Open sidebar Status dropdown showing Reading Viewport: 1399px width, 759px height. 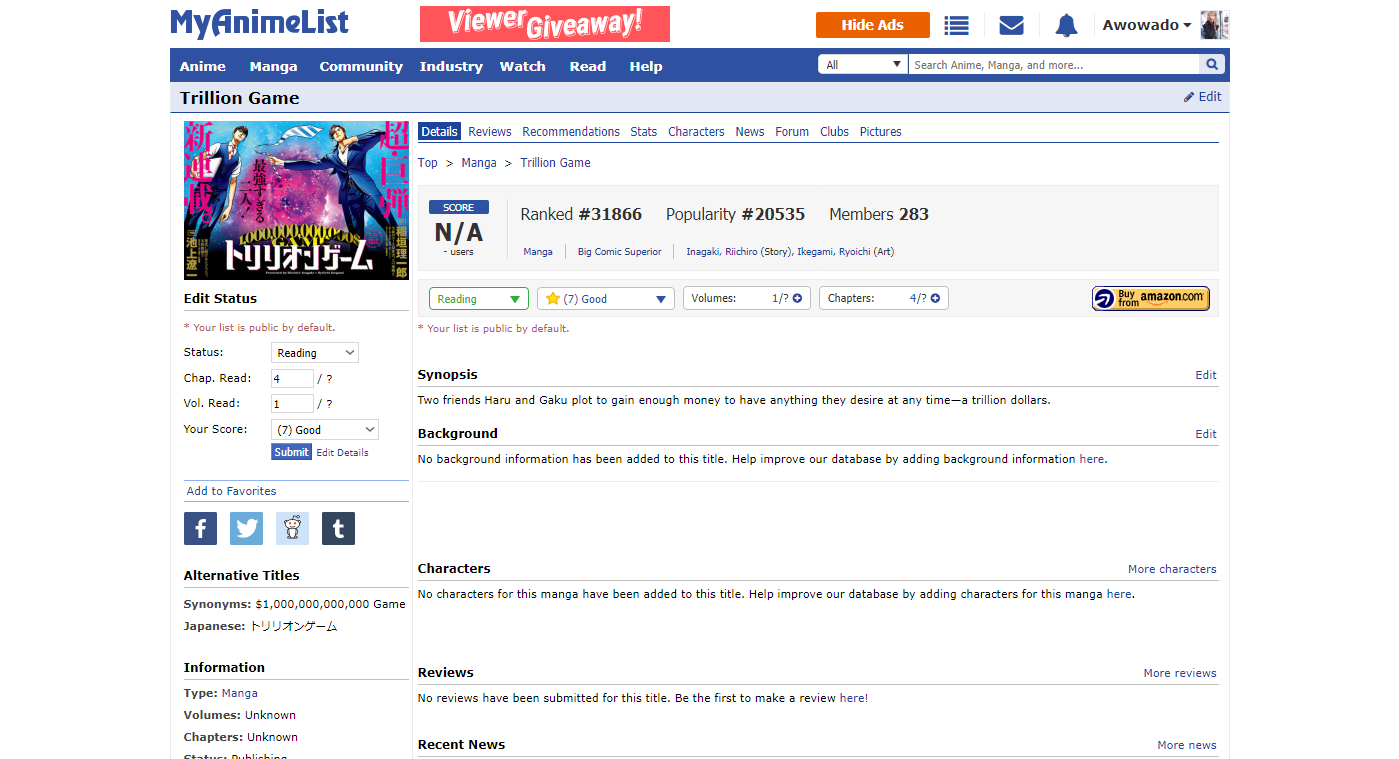coord(315,353)
